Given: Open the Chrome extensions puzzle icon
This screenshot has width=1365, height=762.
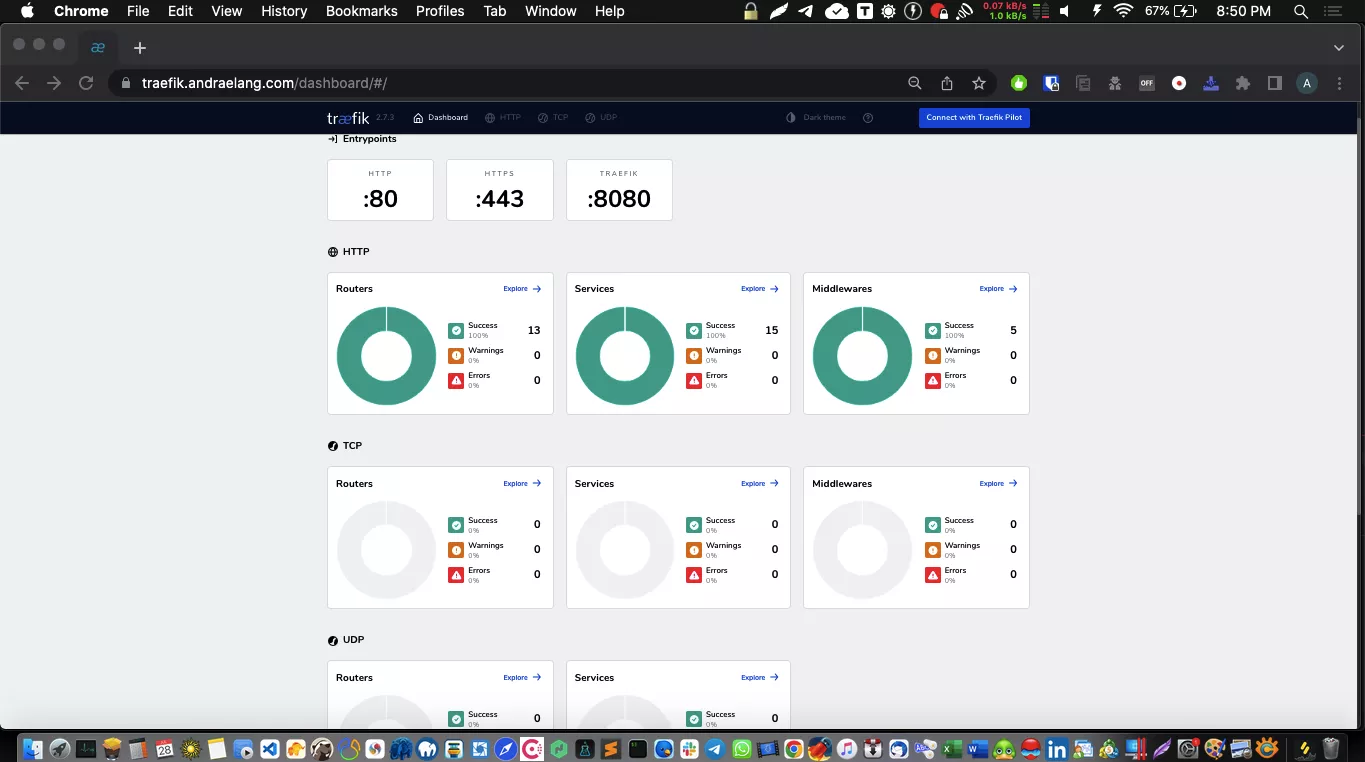Looking at the screenshot, I should pos(1243,83).
